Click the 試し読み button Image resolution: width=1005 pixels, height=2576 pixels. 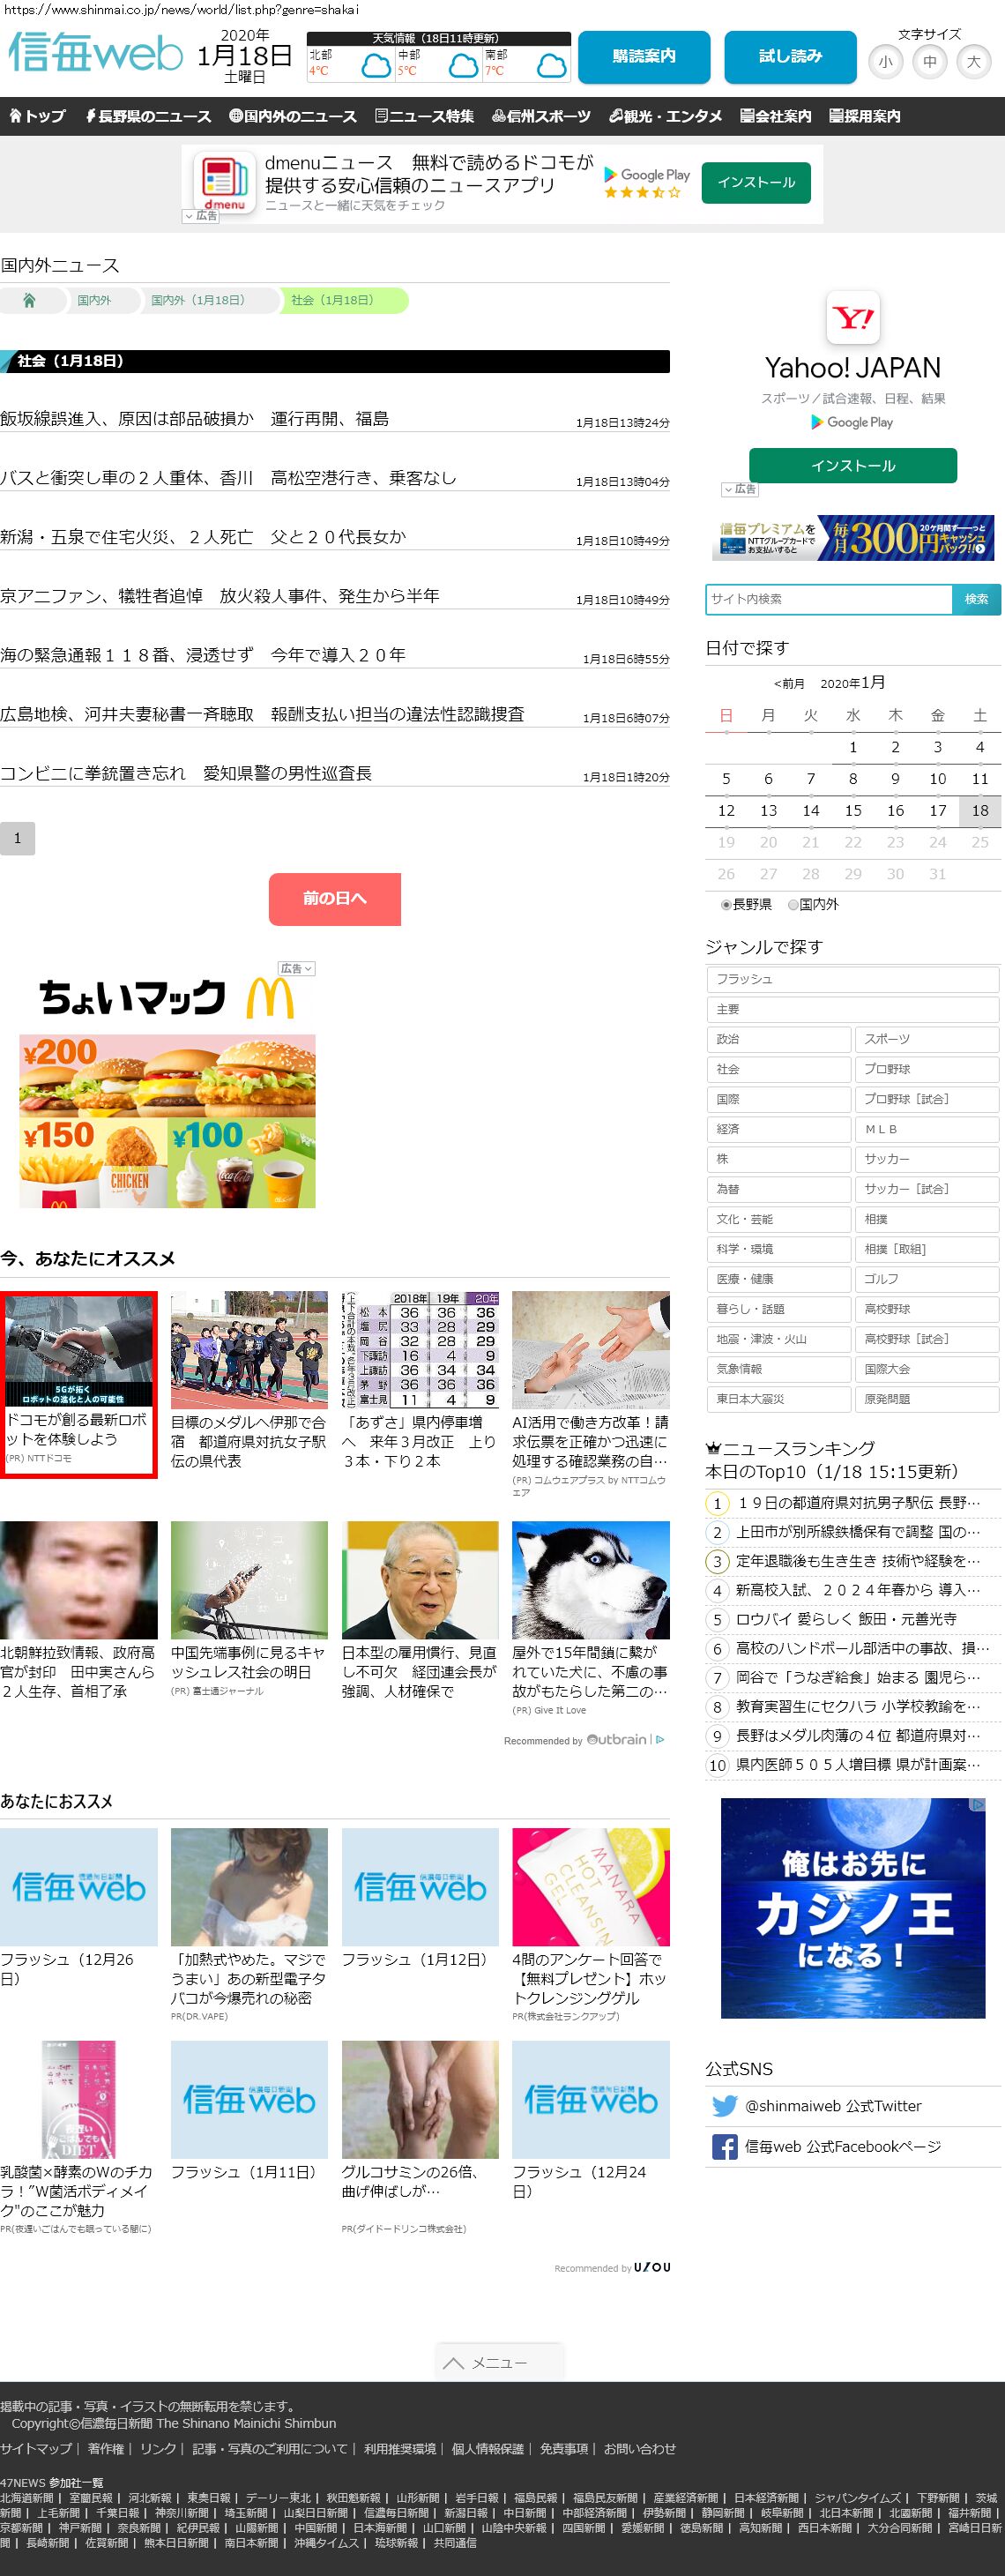[x=790, y=56]
